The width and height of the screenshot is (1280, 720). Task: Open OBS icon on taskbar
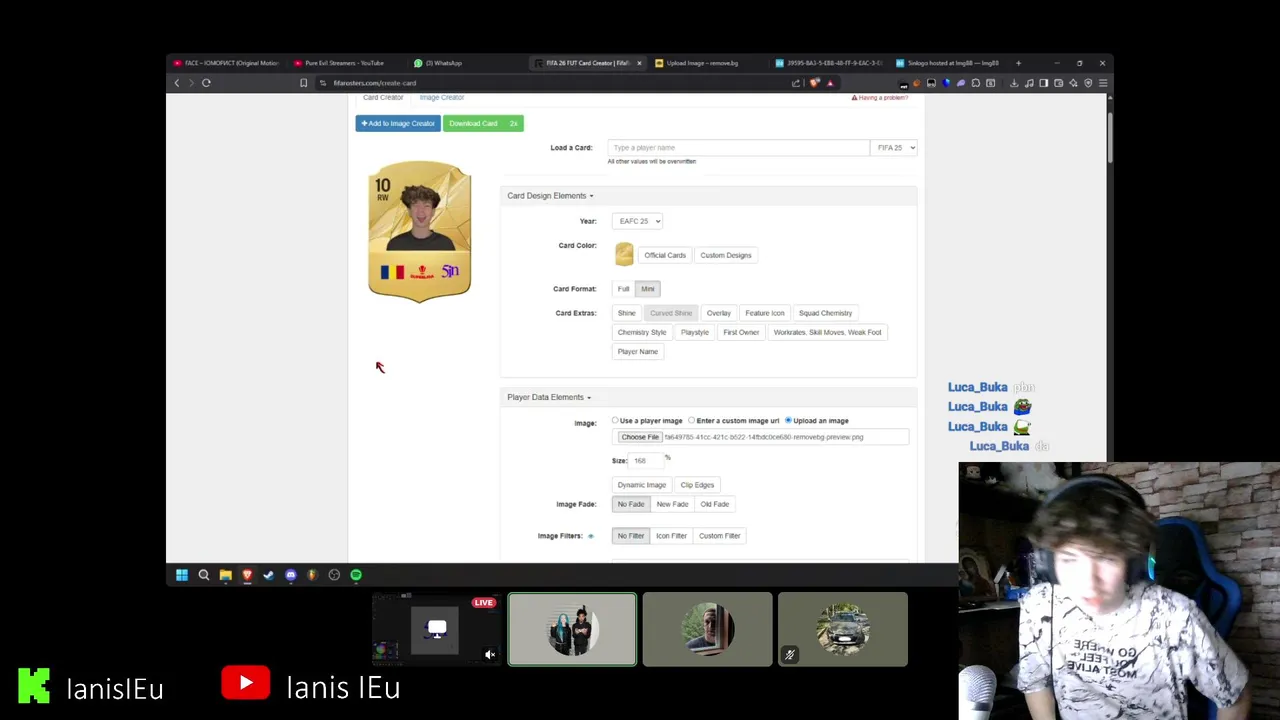click(x=334, y=575)
